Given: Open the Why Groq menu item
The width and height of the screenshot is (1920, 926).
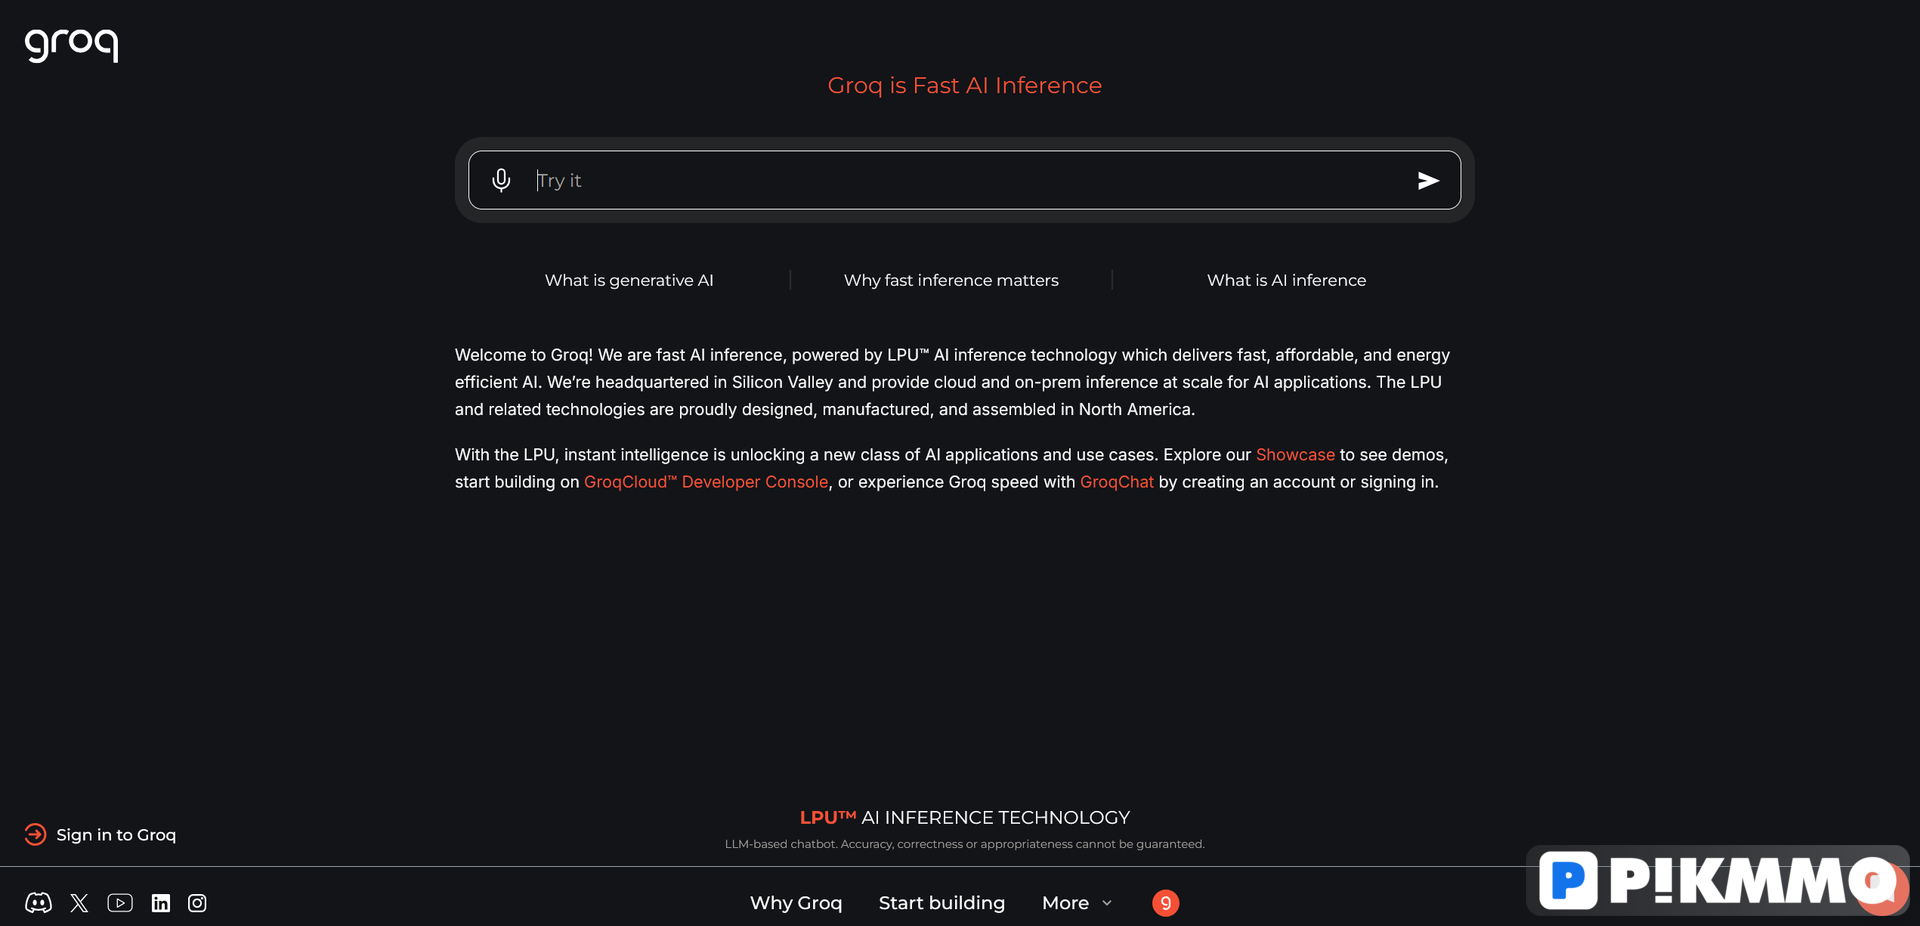Looking at the screenshot, I should point(796,903).
